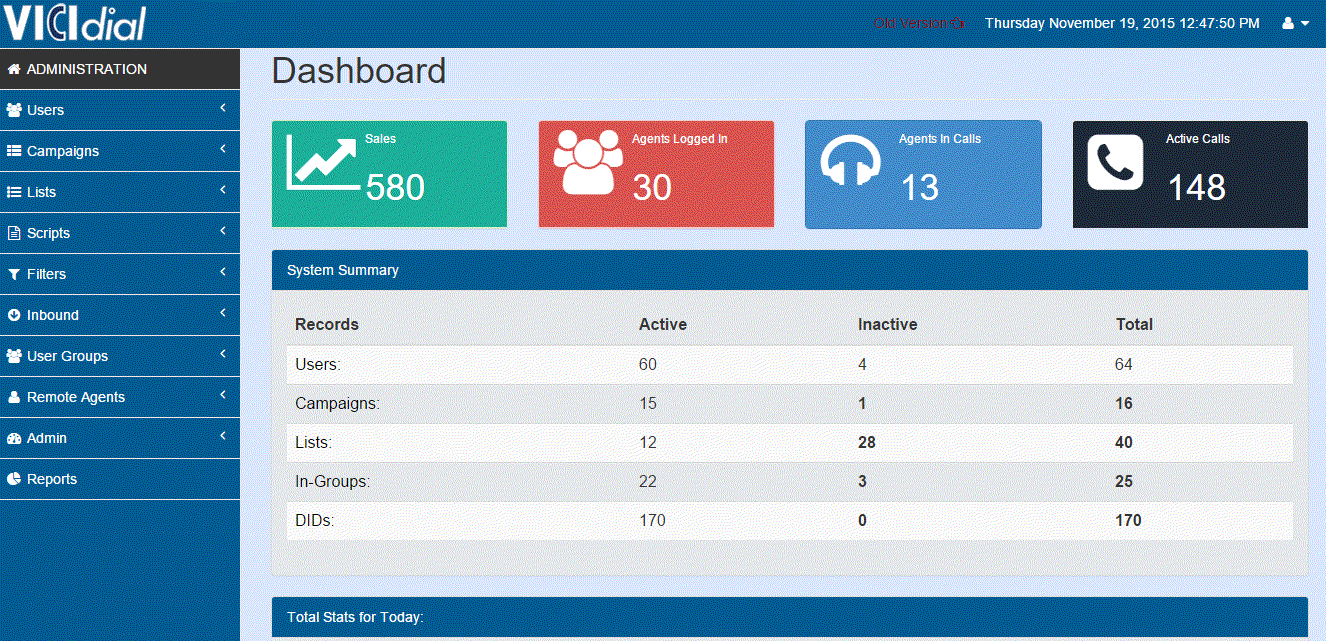Follow the Old Version link
The height and width of the screenshot is (641, 1326).
tap(918, 23)
